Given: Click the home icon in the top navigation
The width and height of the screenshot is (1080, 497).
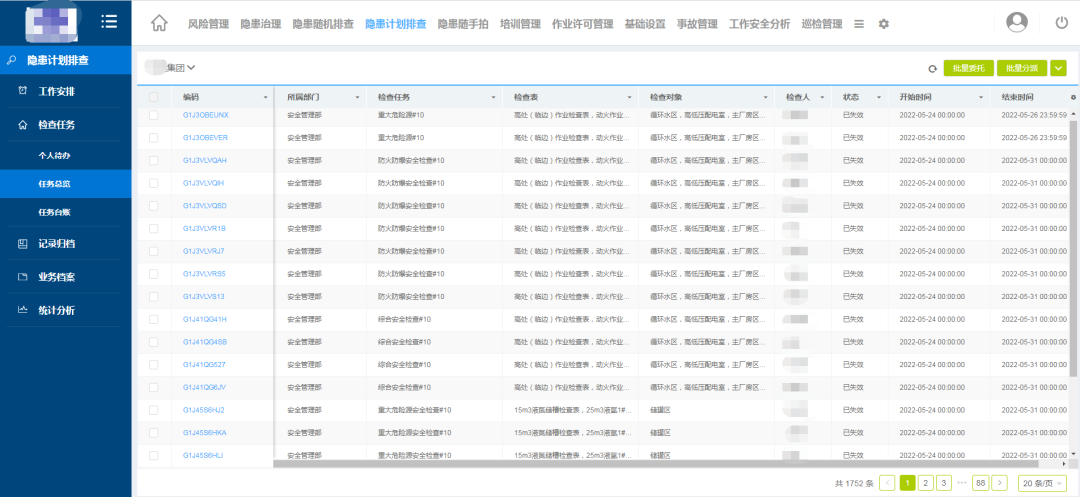Looking at the screenshot, I should pyautogui.click(x=158, y=23).
